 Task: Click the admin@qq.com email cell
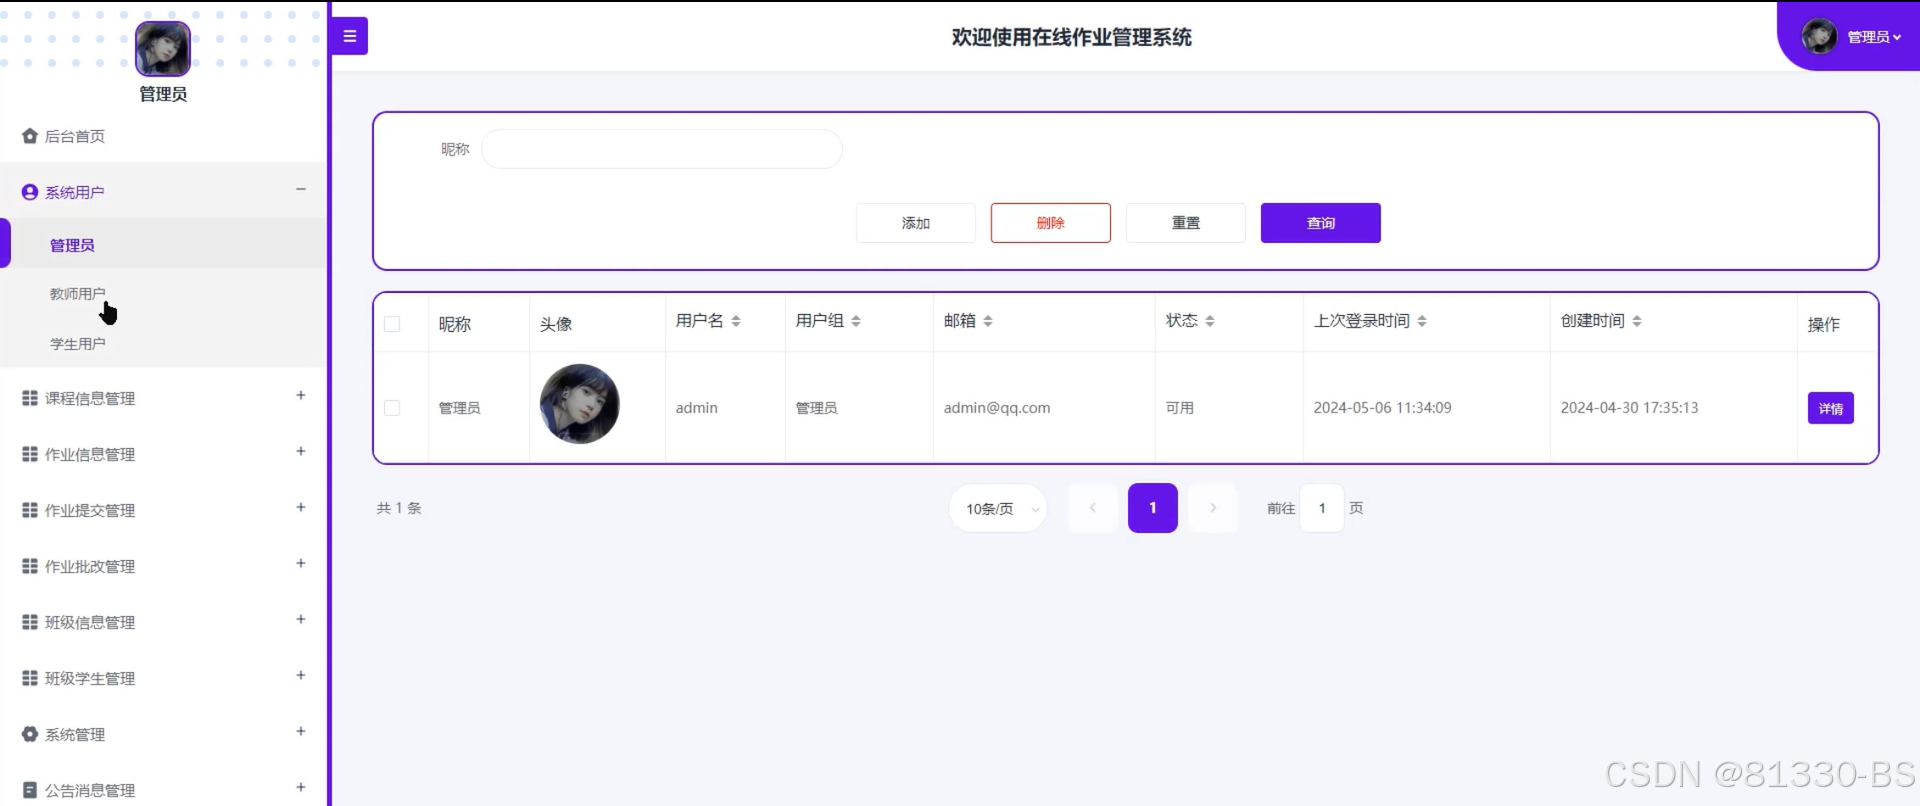997,408
